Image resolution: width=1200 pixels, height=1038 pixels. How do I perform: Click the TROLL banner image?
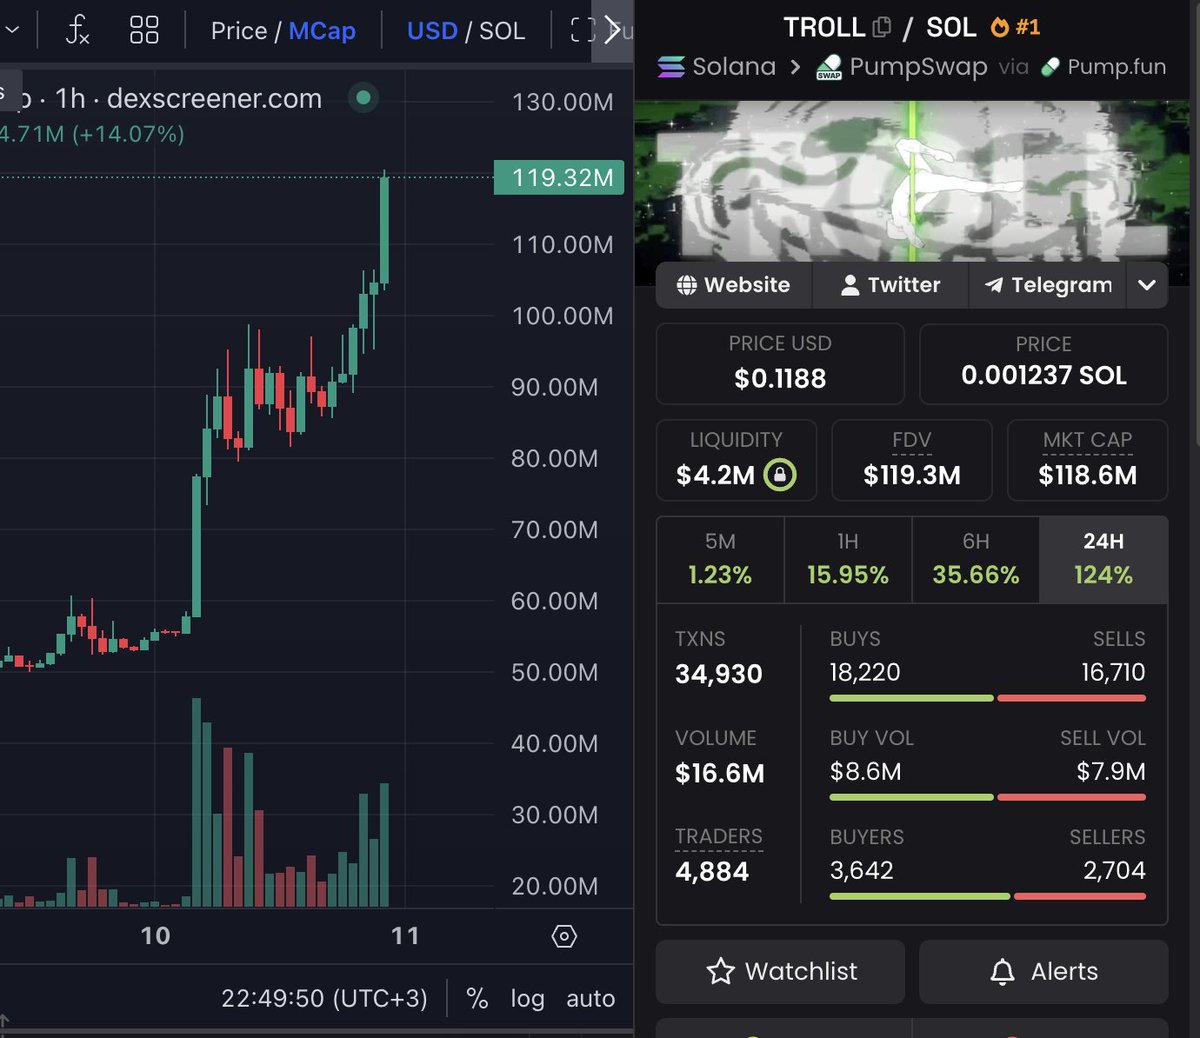(x=912, y=180)
